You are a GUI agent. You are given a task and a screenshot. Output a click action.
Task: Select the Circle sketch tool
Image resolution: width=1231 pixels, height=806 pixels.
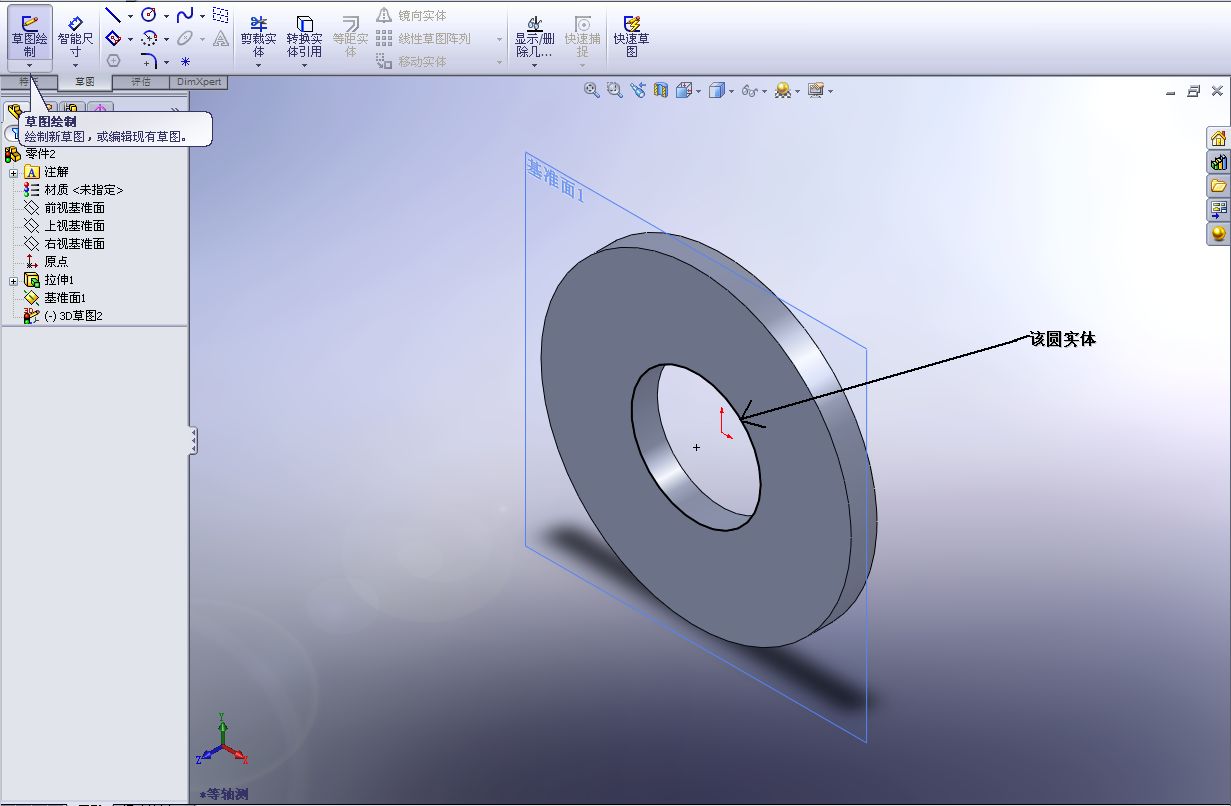(149, 15)
